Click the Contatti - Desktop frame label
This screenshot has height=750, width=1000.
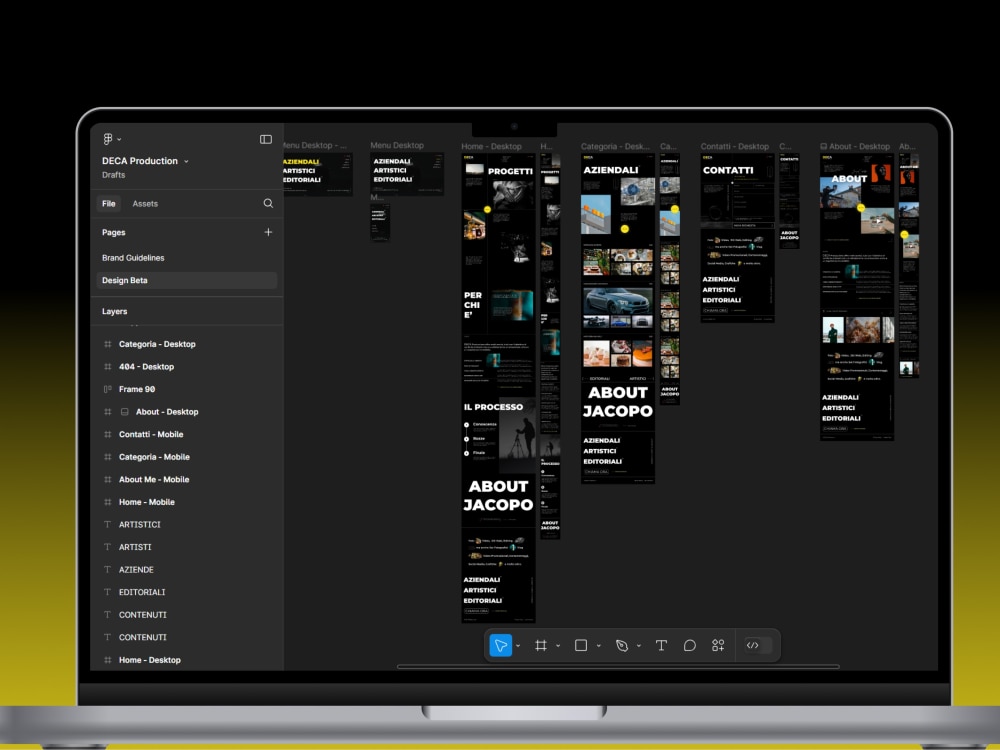coord(735,147)
